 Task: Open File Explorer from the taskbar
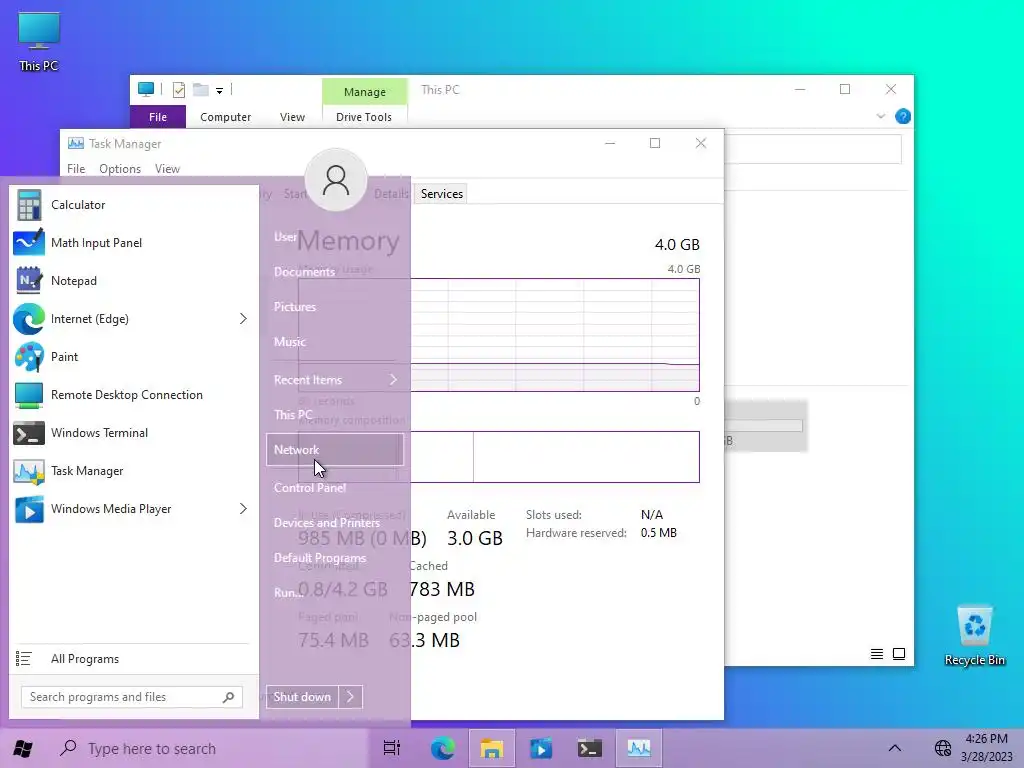click(x=491, y=748)
